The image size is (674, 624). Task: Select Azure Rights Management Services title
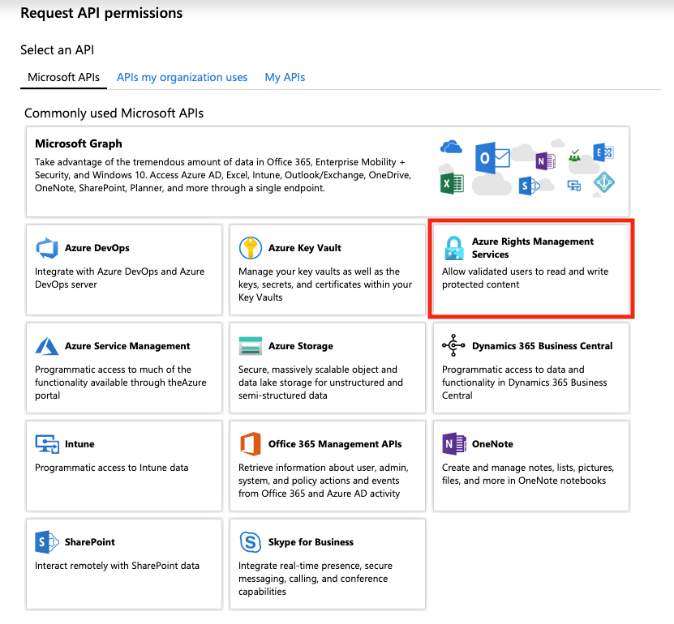point(533,248)
